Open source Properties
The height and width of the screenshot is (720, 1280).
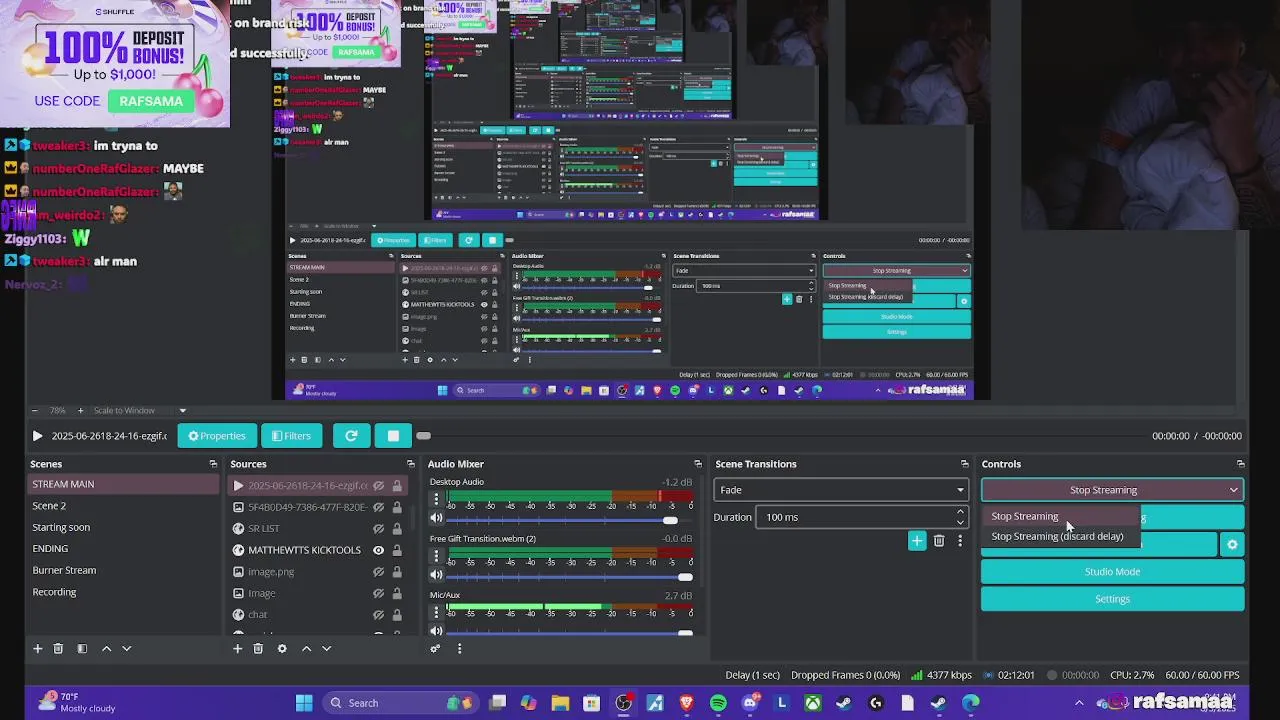click(x=216, y=436)
